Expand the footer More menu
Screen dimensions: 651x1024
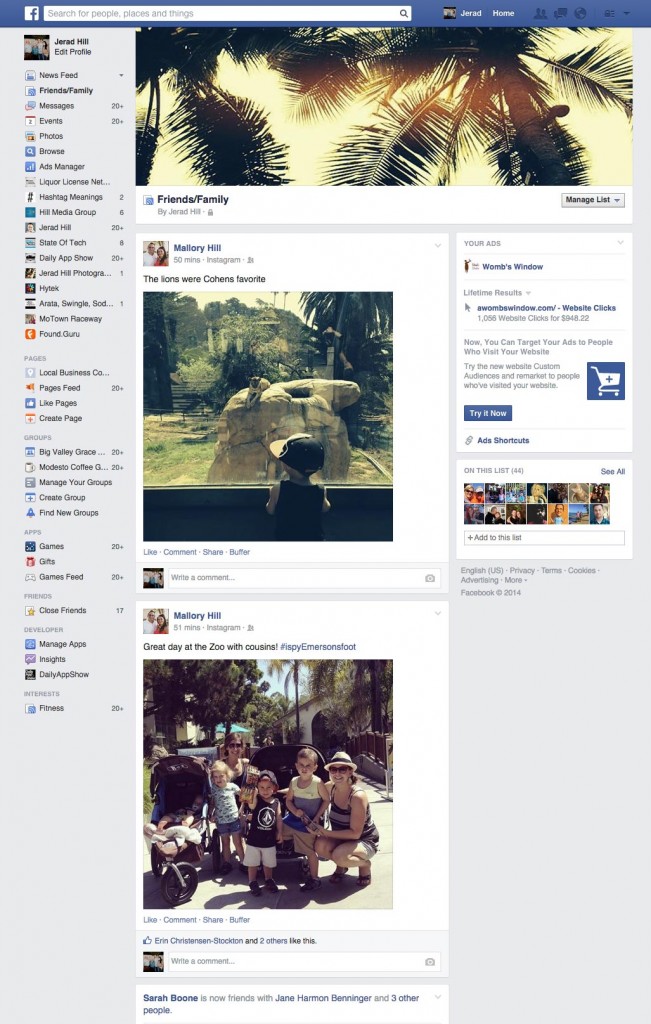[516, 580]
